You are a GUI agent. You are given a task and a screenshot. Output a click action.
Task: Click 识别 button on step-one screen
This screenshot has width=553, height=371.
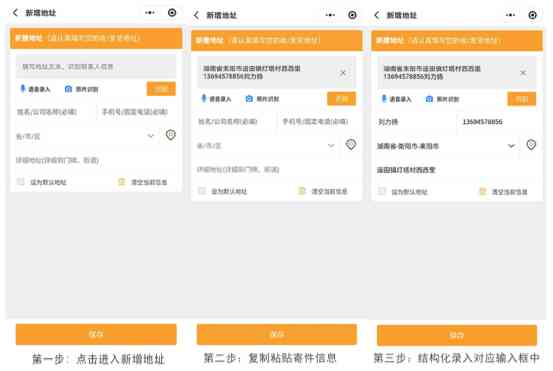click(161, 89)
